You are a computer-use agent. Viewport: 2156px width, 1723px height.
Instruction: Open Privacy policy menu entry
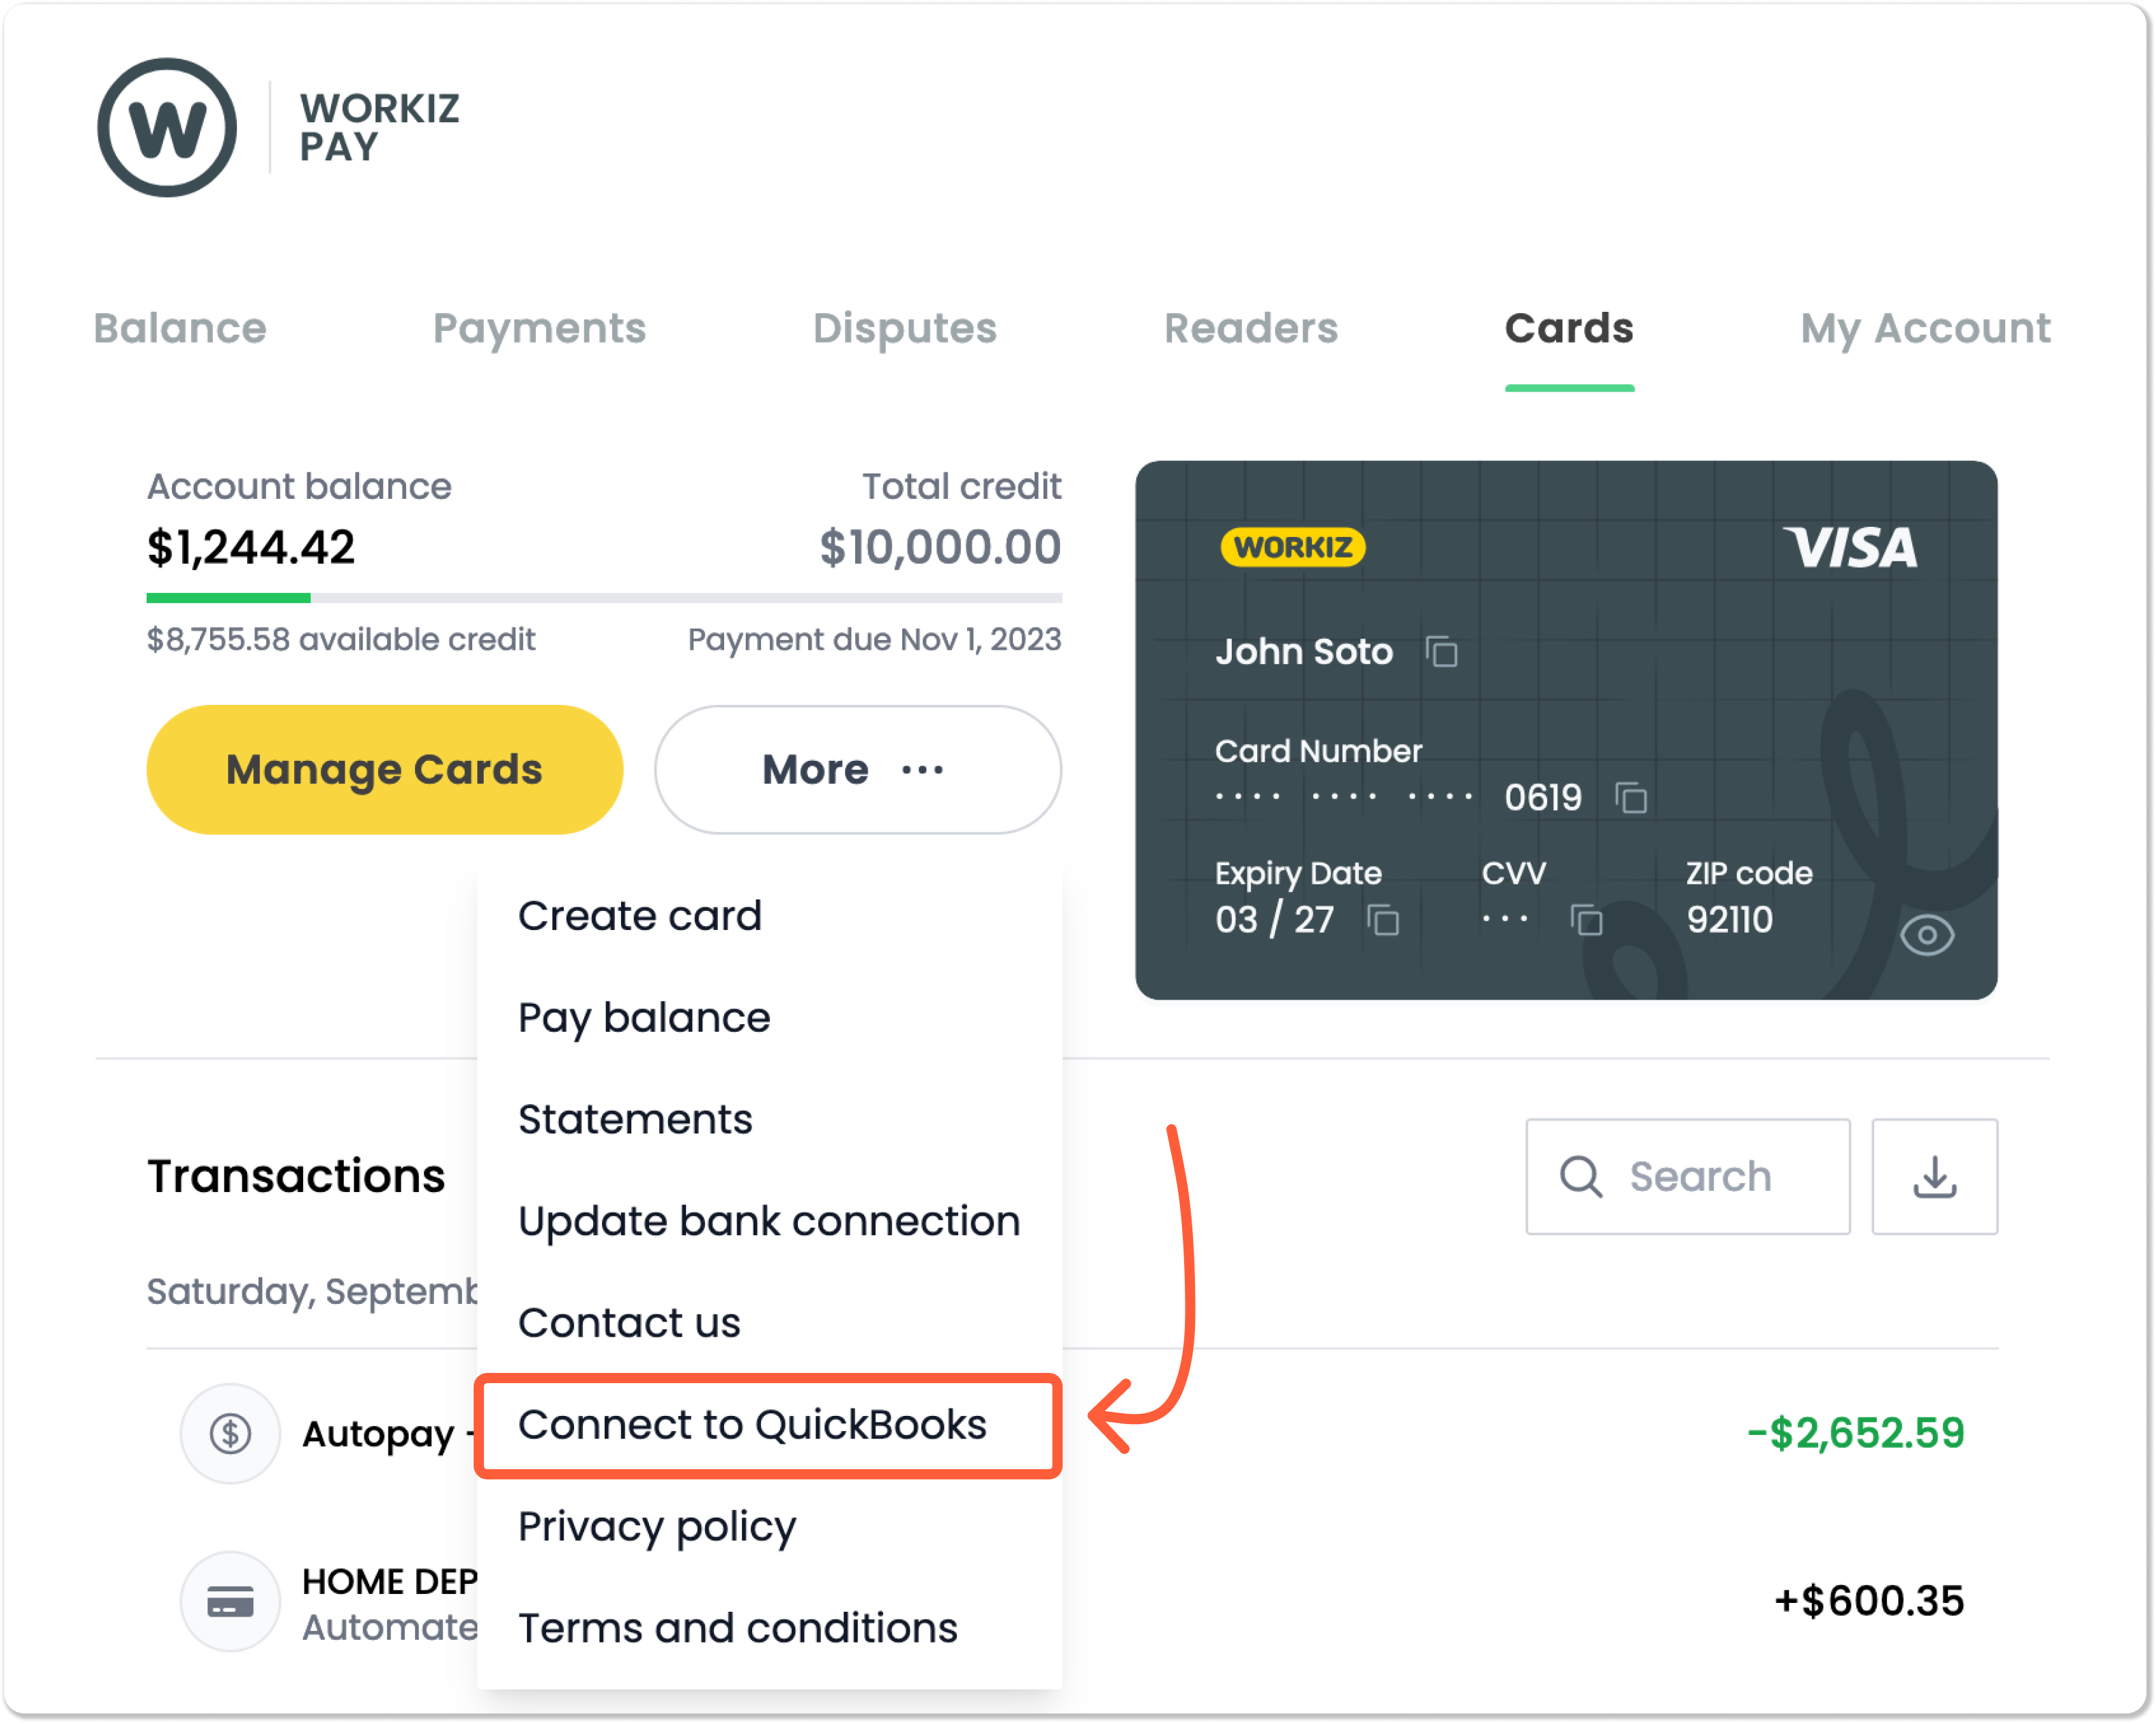click(769, 1527)
